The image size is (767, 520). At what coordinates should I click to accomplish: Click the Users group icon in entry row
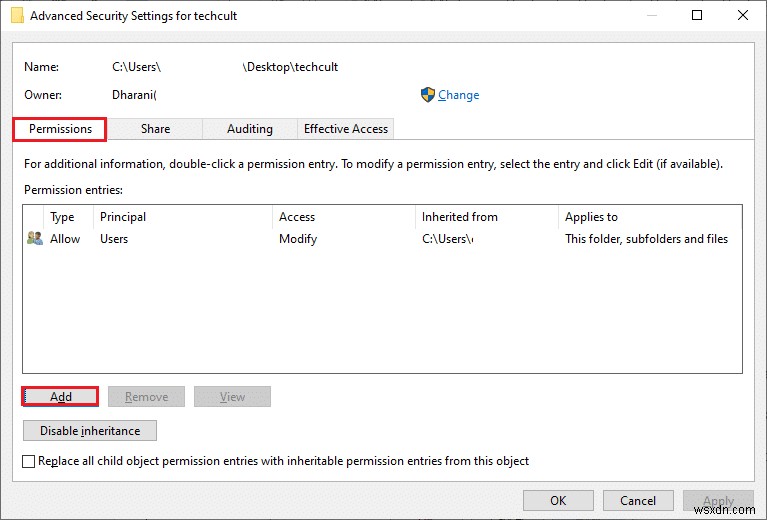point(35,238)
